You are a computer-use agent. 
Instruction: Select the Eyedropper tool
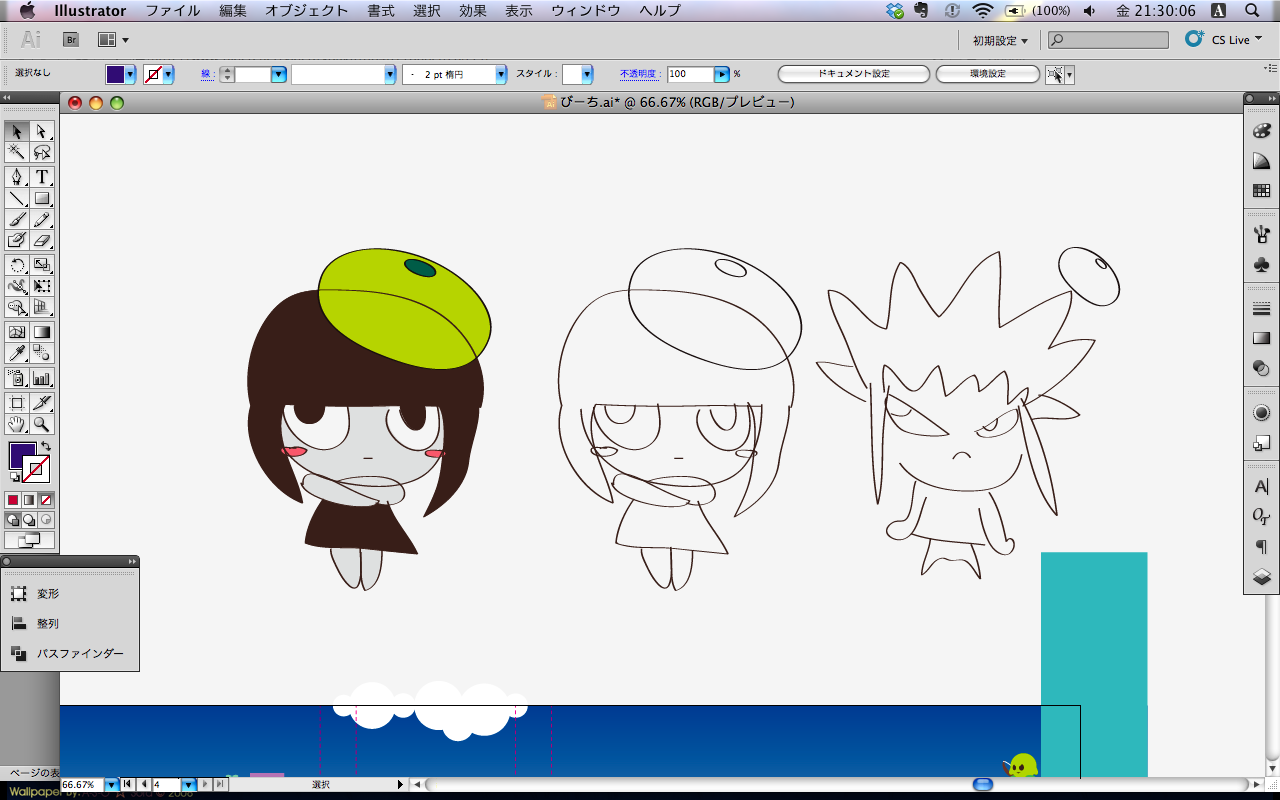click(17, 353)
